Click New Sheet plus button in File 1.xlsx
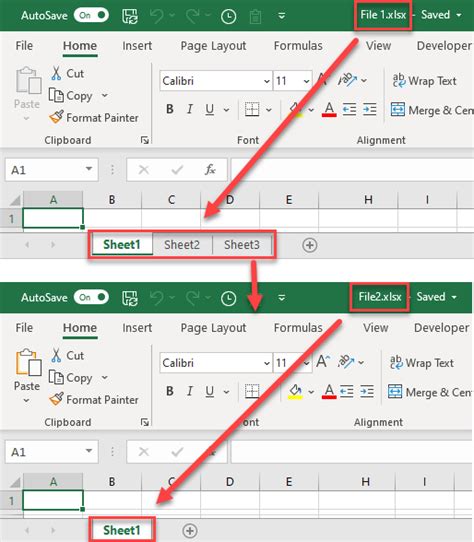This screenshot has width=474, height=542. tap(309, 245)
